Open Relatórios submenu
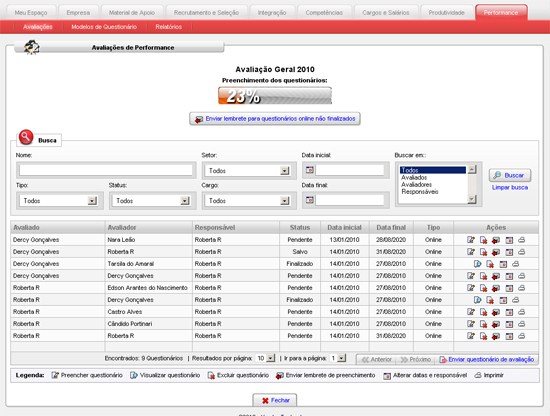 (168, 27)
